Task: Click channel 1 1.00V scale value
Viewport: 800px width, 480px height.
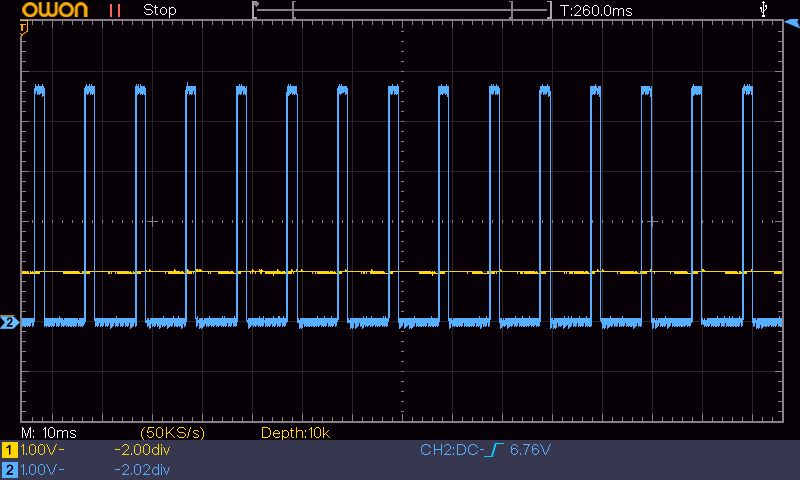Action: (42, 450)
